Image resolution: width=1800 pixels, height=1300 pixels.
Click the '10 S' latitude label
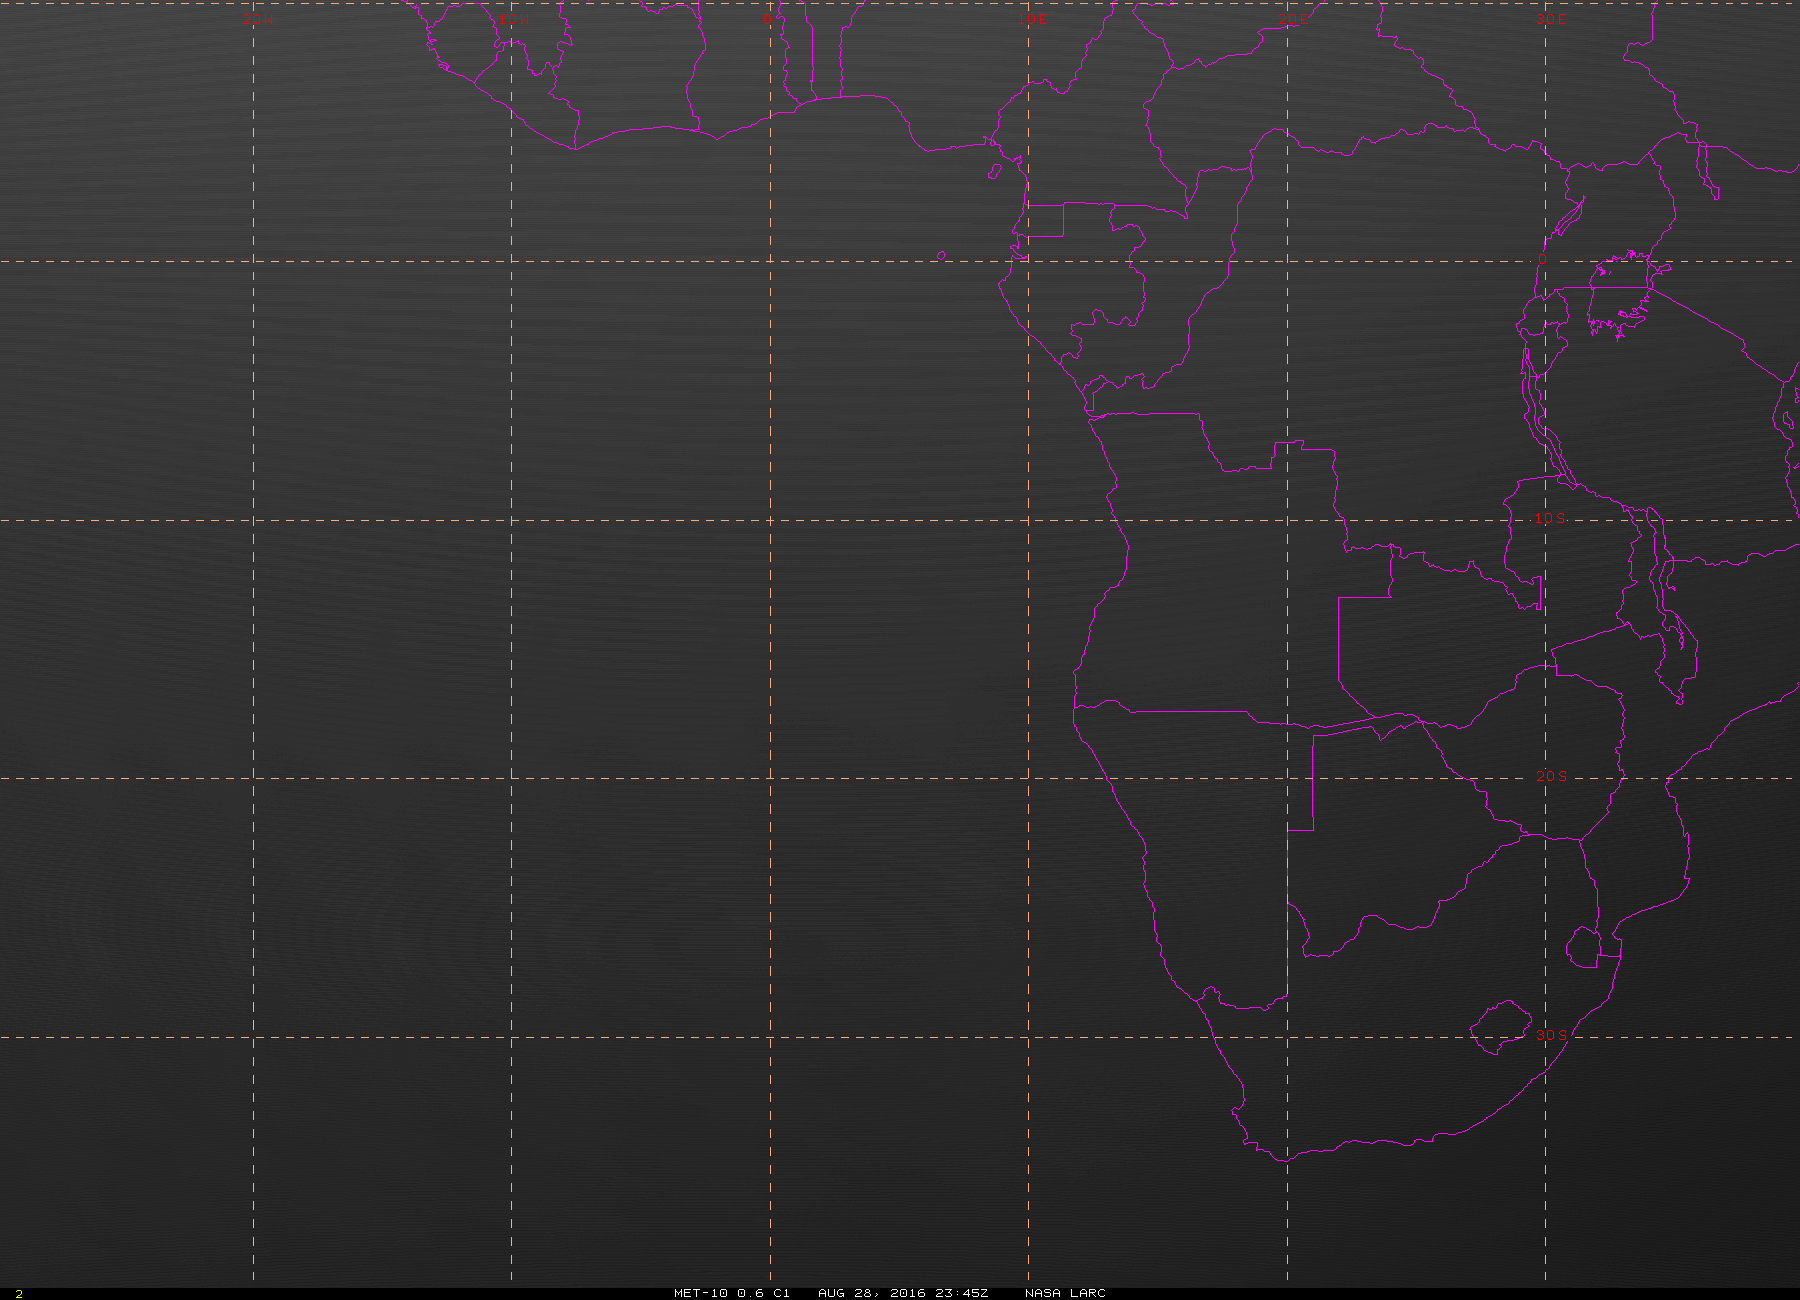[1550, 518]
